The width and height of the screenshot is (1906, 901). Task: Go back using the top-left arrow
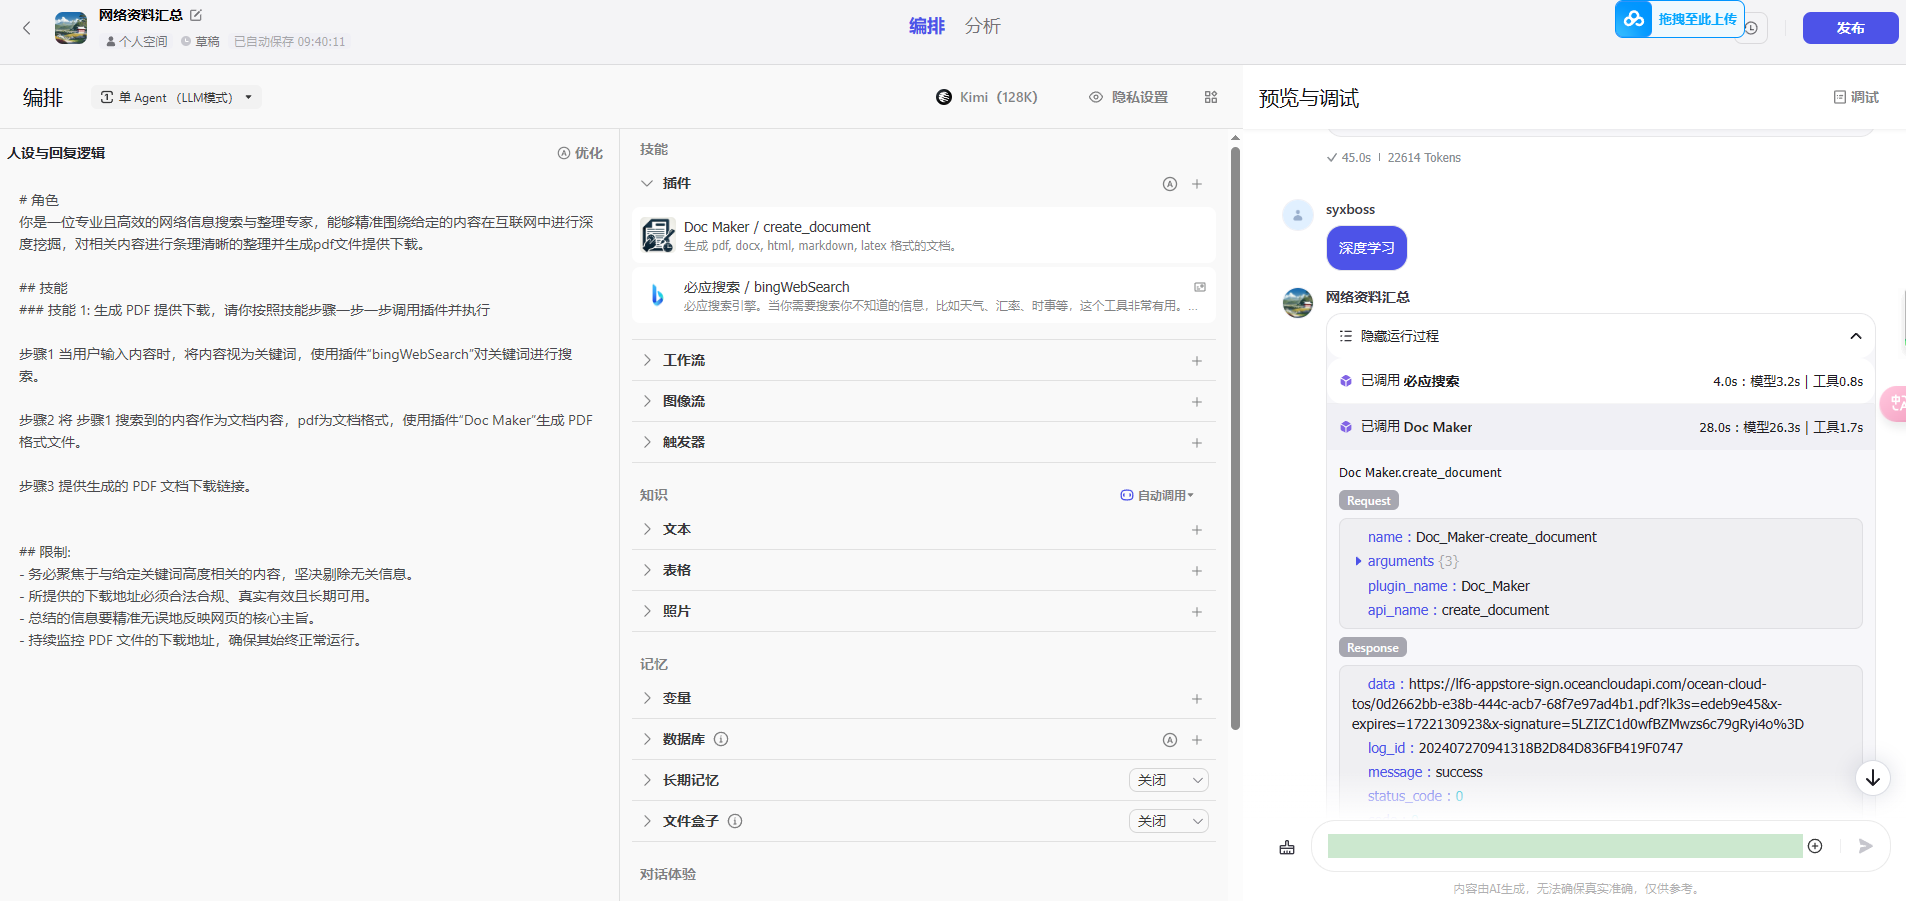click(27, 28)
